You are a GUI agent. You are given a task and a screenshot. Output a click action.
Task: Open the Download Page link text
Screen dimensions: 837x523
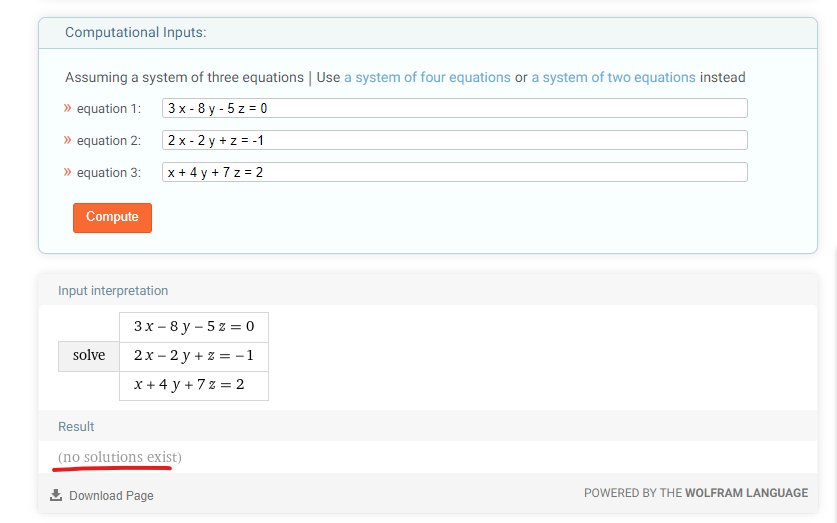[111, 496]
